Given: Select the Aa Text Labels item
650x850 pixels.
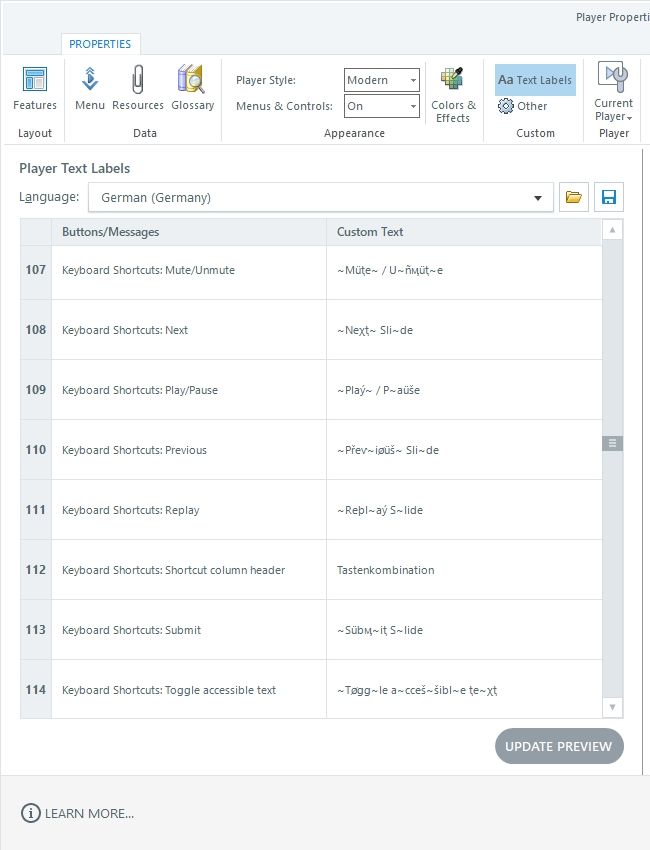Looking at the screenshot, I should click(x=535, y=80).
